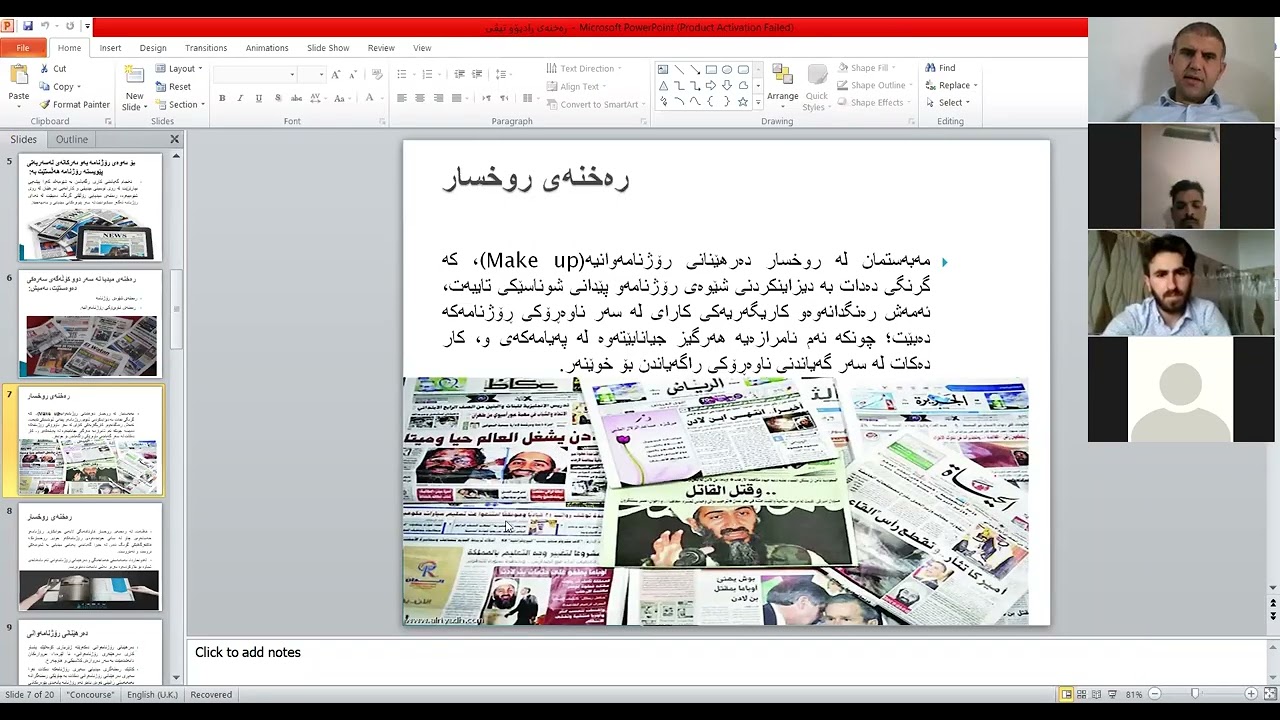
Task: Close the slides thumbnail pane
Action: 174,139
